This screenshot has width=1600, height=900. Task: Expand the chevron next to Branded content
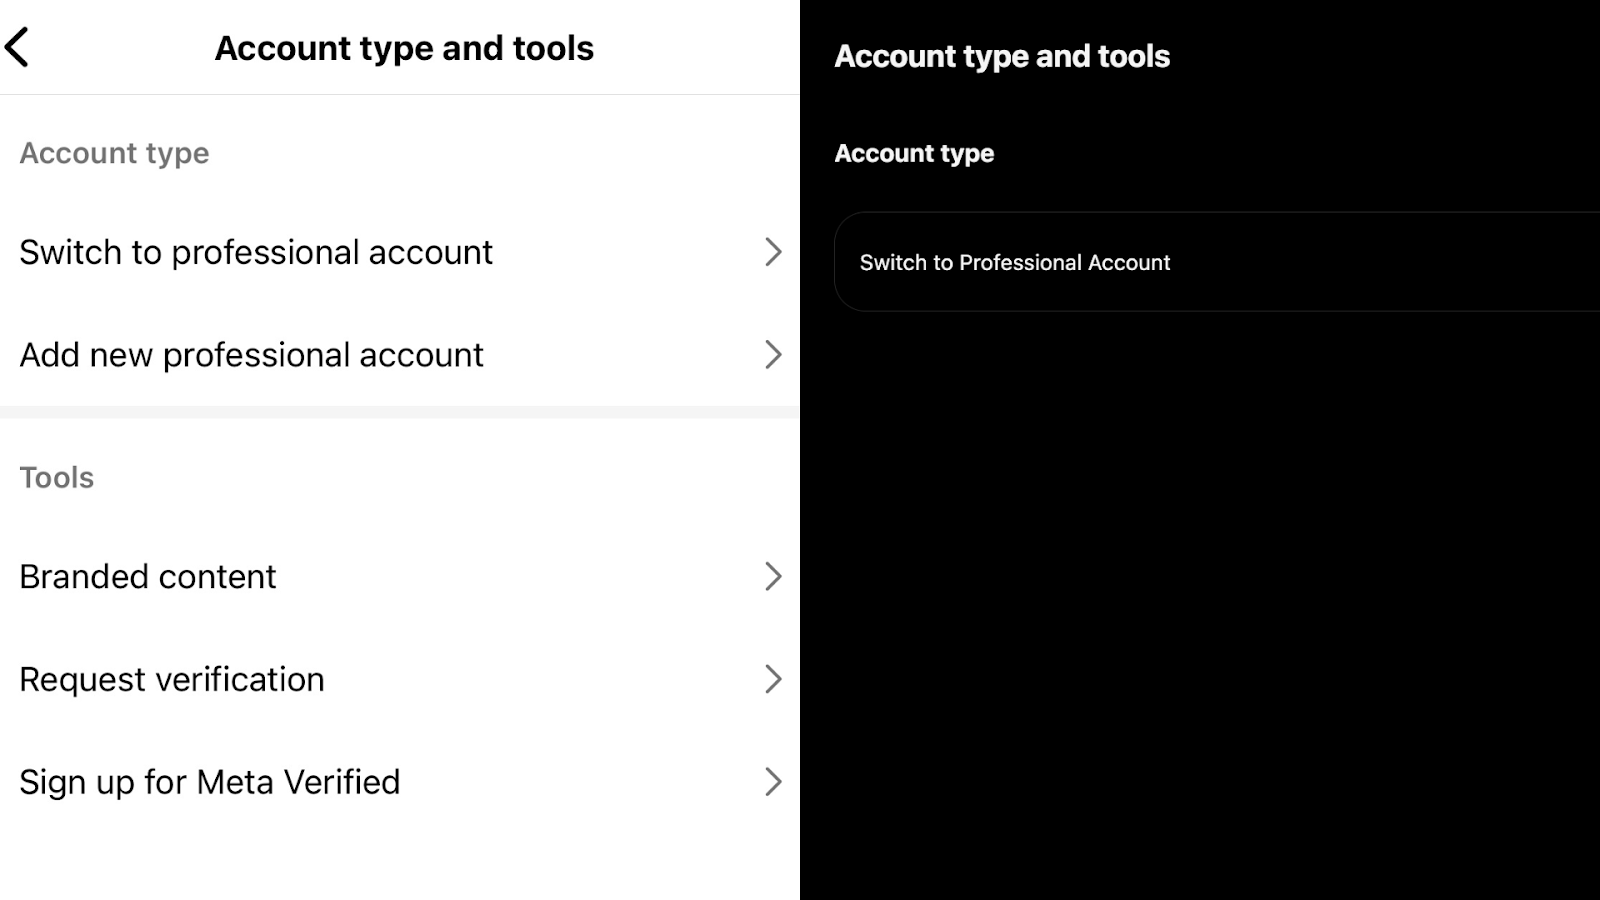(x=772, y=576)
